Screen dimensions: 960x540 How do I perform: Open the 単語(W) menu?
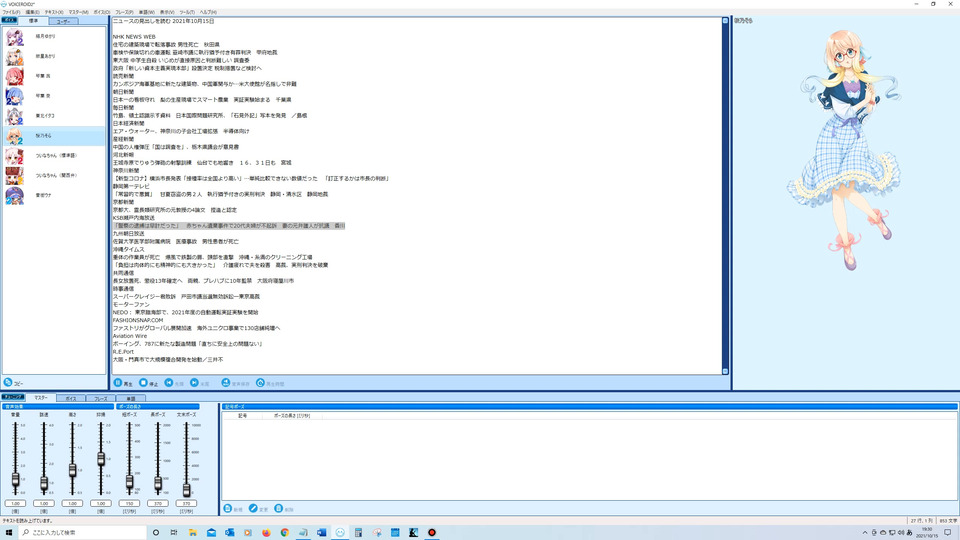coord(147,12)
